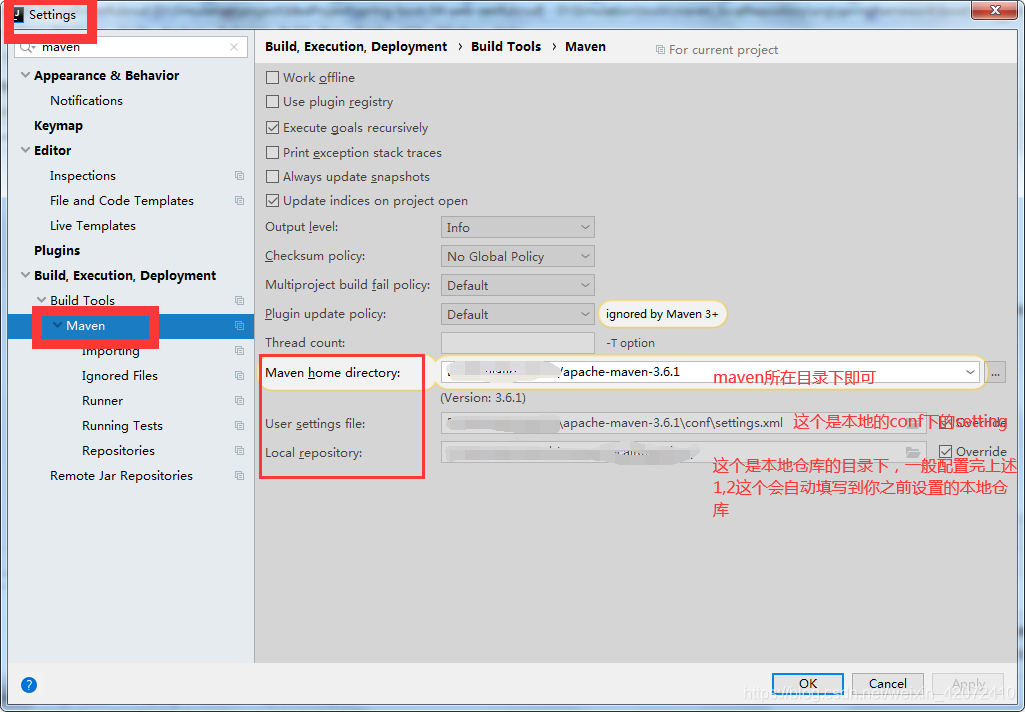Screen dimensions: 1025x712
Task: Click the '-T option' hint text
Action: (x=630, y=343)
